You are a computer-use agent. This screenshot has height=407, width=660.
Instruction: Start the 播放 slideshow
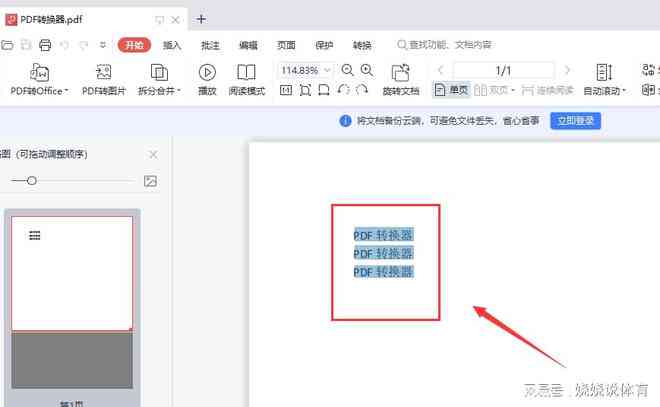pos(207,80)
